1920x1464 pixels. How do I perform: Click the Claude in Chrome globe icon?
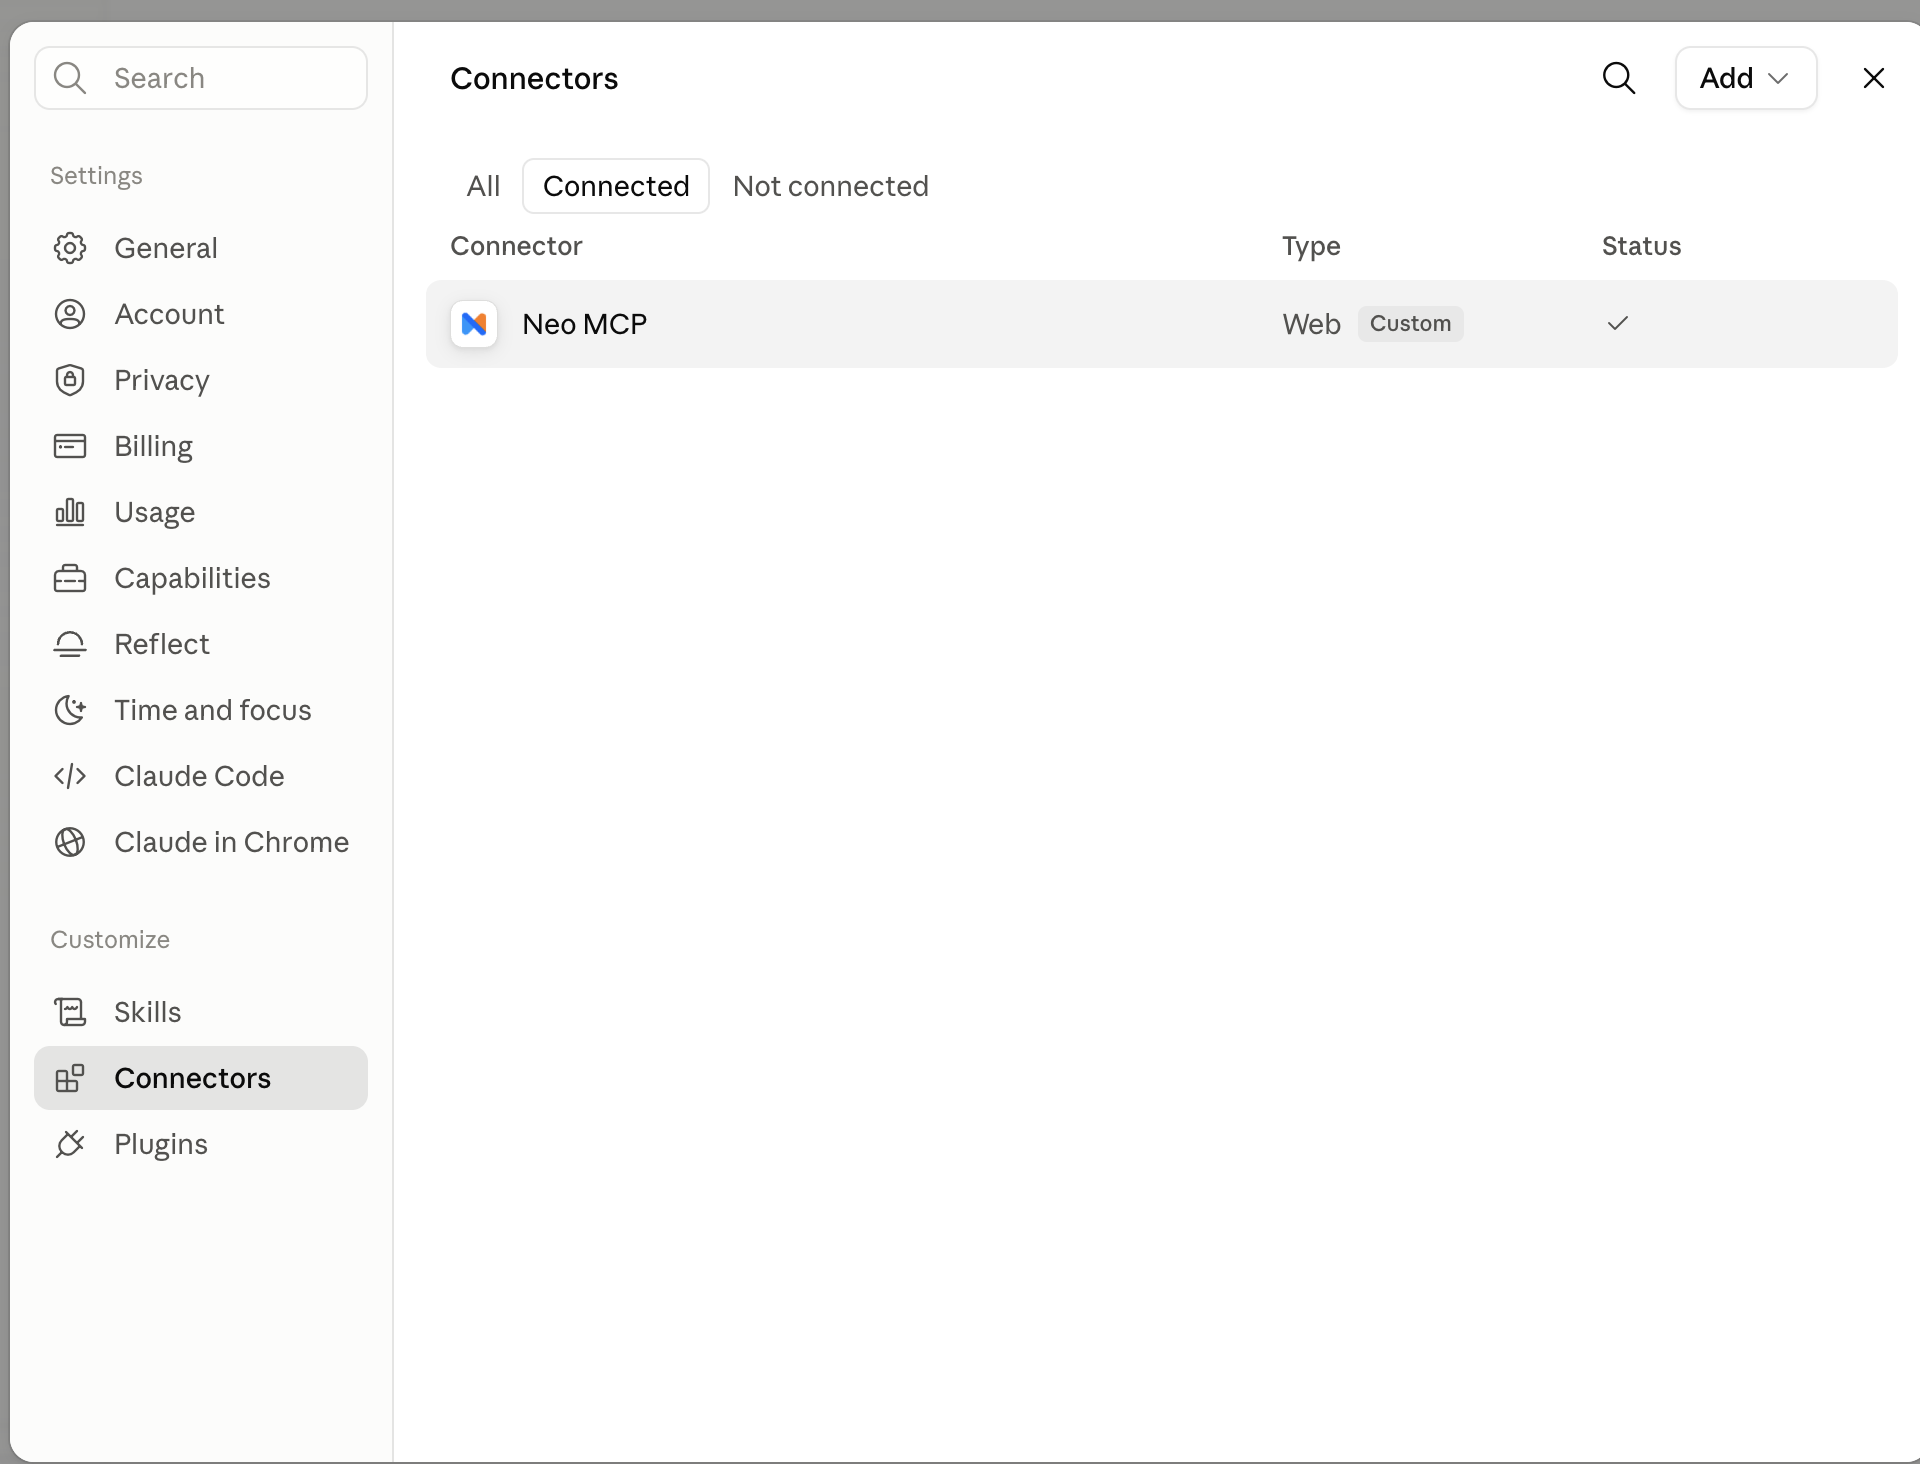70,842
